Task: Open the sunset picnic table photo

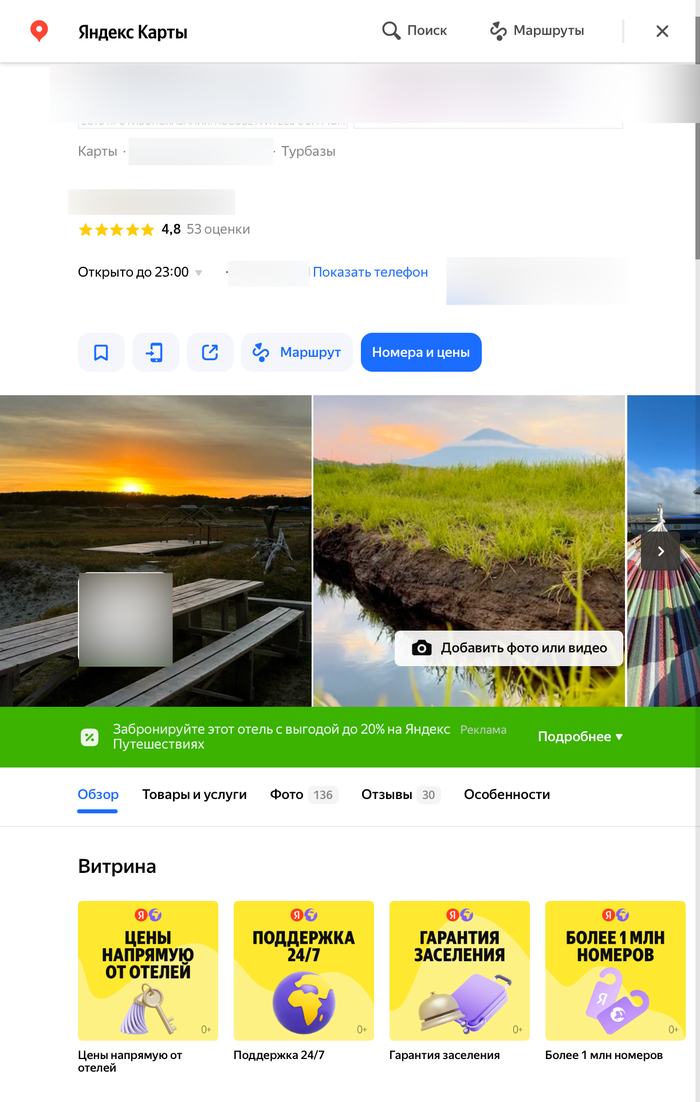Action: click(x=155, y=550)
